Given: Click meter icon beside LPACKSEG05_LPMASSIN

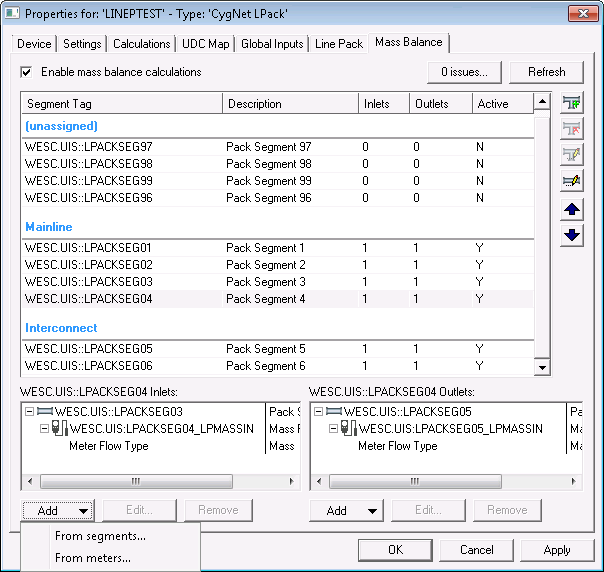Looking at the screenshot, I should pos(349,428).
